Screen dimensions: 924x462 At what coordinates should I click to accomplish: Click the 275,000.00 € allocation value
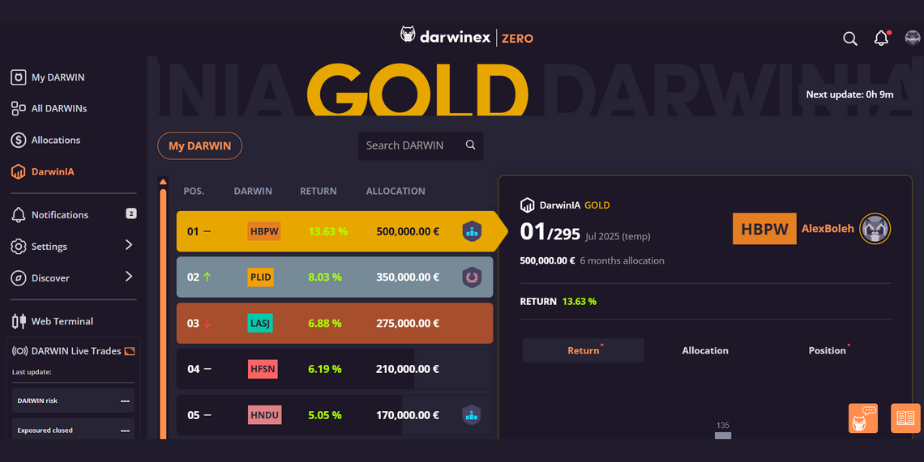pyautogui.click(x=408, y=323)
